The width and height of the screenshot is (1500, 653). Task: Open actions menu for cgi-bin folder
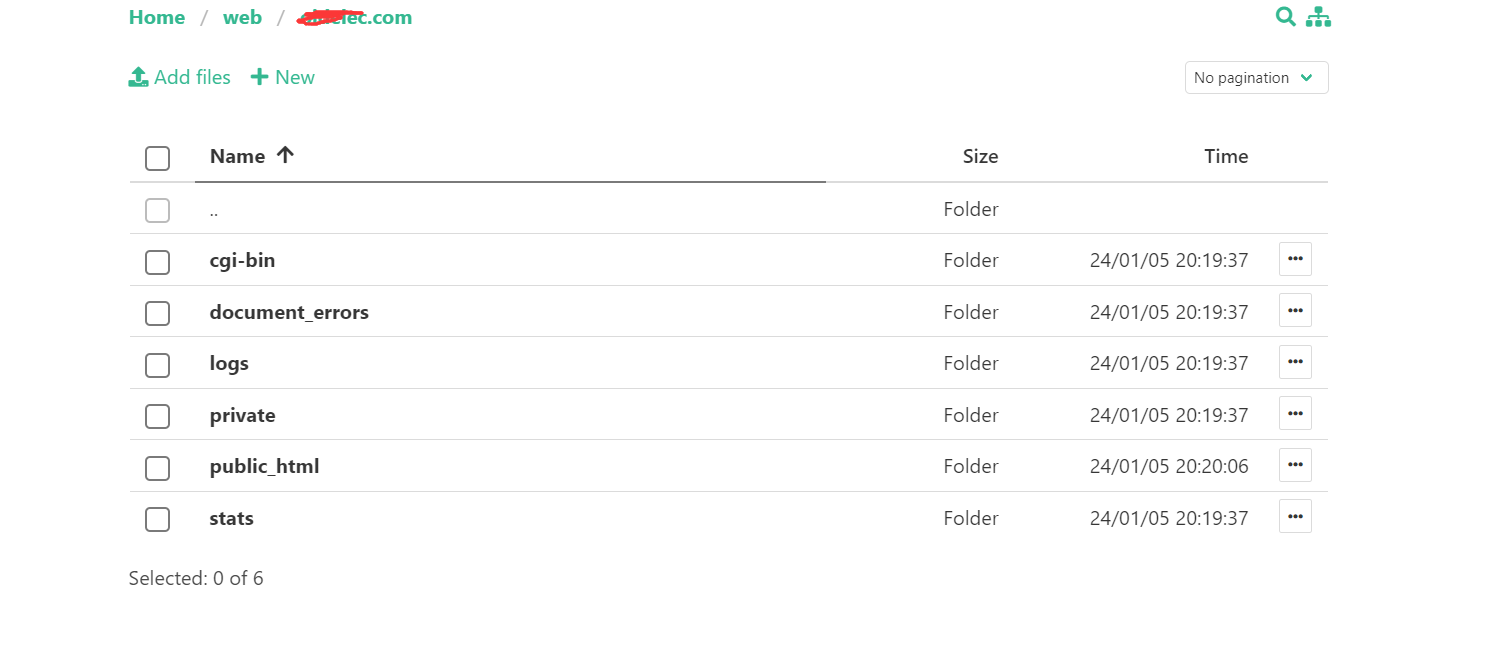(1295, 259)
